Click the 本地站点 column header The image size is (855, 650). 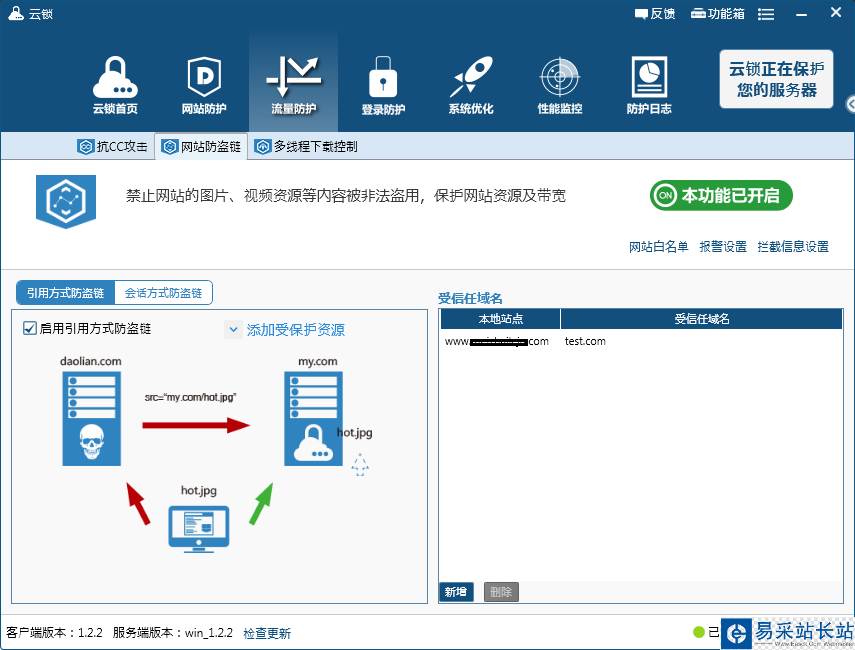pyautogui.click(x=501, y=318)
